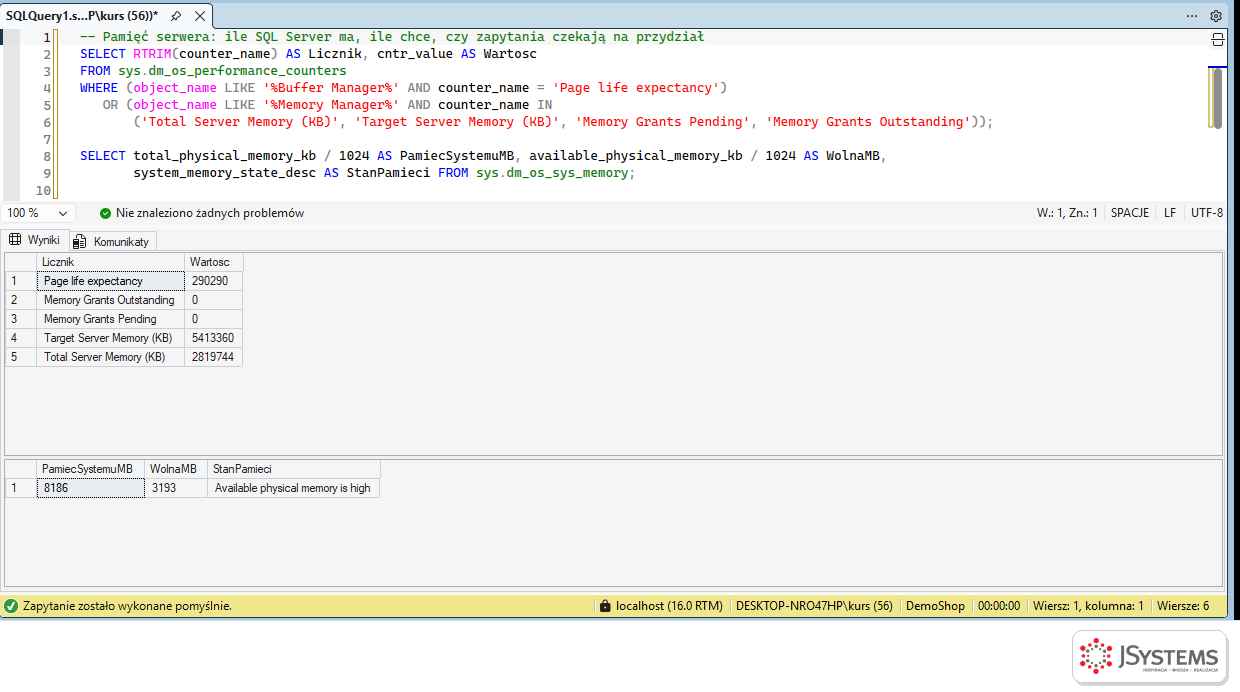1240x692 pixels.
Task: Close the SQLQuery1 query tab
Action: [197, 16]
